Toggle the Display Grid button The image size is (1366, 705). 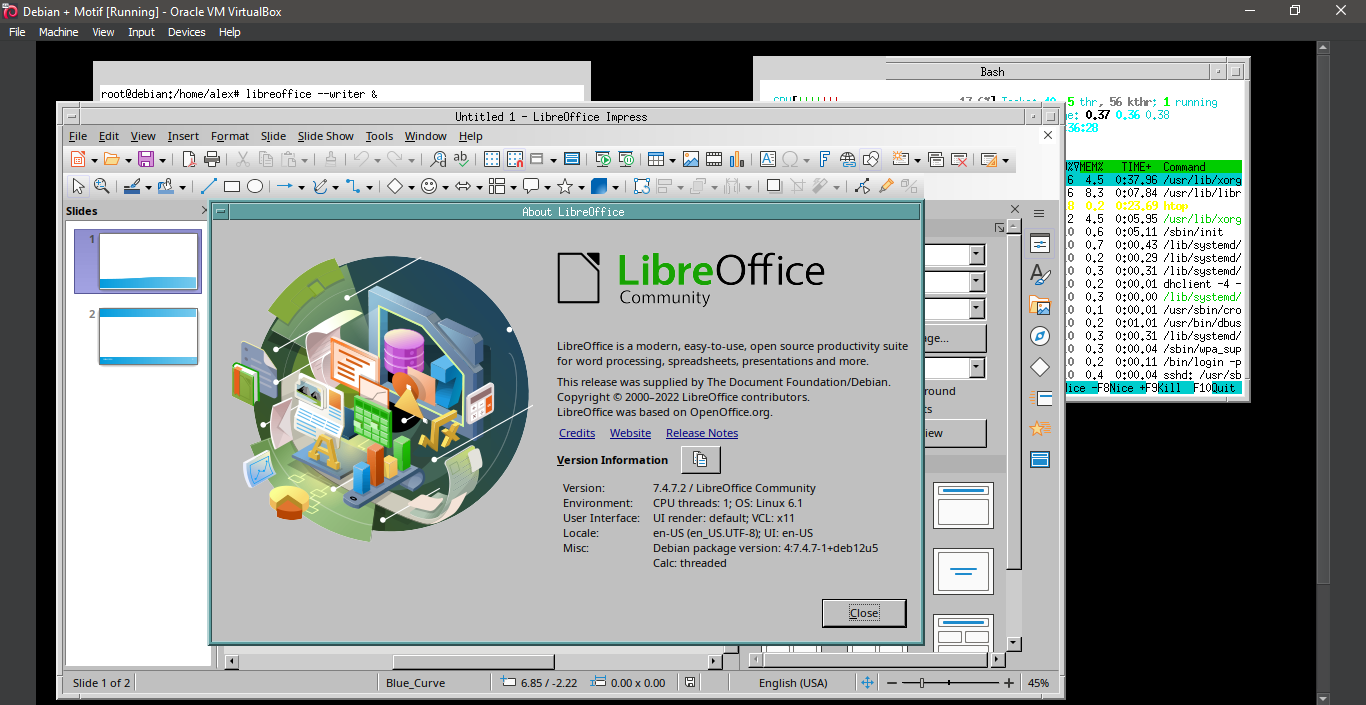tap(492, 159)
